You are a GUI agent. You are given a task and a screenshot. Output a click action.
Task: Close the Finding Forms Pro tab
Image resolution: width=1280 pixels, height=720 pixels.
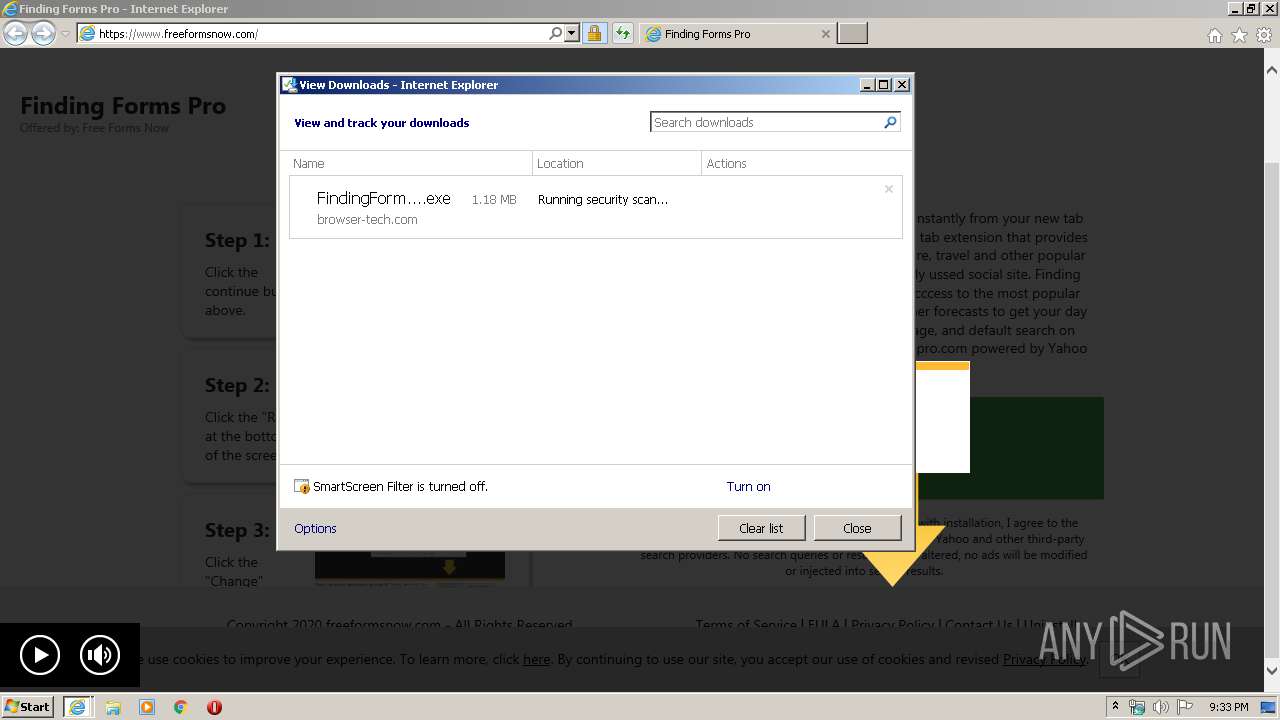[x=825, y=33]
